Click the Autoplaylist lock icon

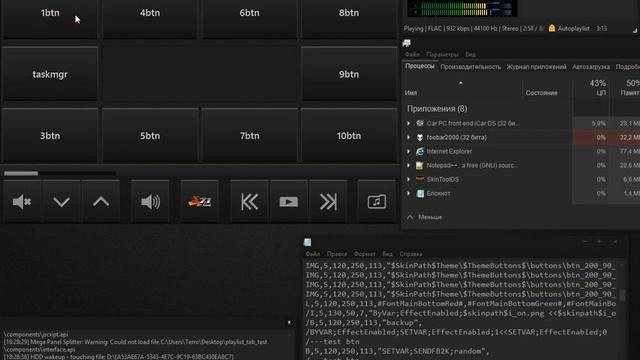tap(552, 28)
